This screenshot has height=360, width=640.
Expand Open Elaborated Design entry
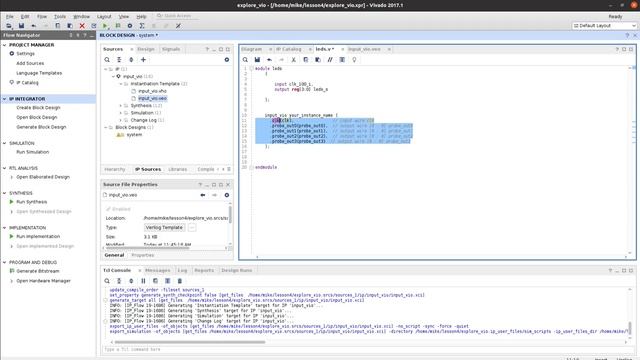11,177
